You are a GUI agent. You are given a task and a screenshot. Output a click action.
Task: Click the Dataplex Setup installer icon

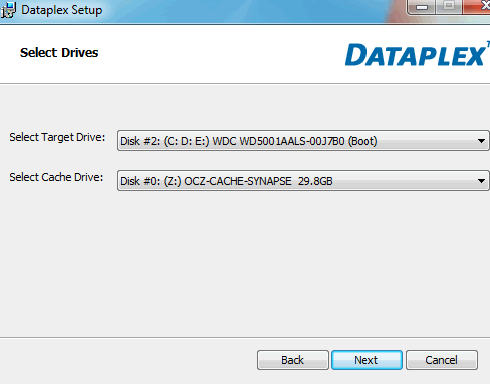point(8,10)
